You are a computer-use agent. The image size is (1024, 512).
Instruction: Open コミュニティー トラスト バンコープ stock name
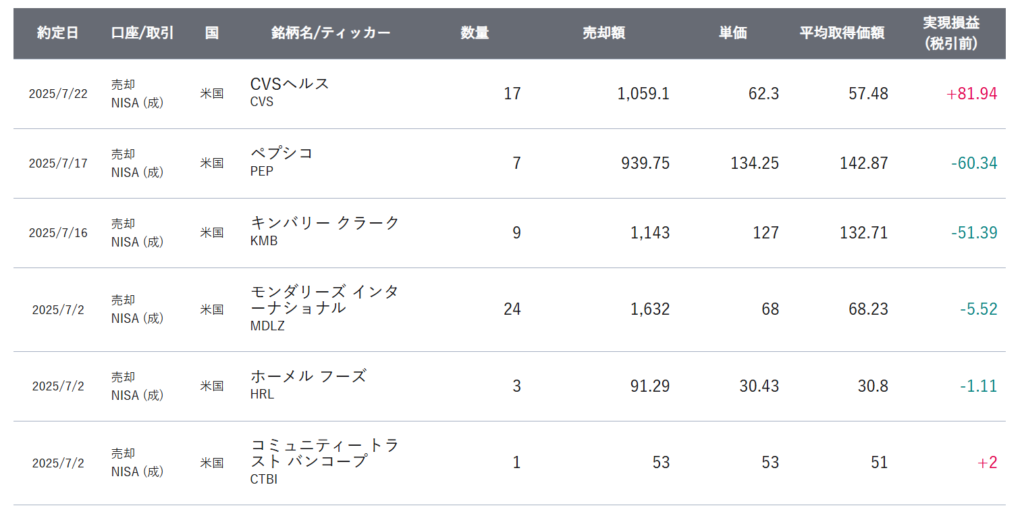tap(324, 453)
